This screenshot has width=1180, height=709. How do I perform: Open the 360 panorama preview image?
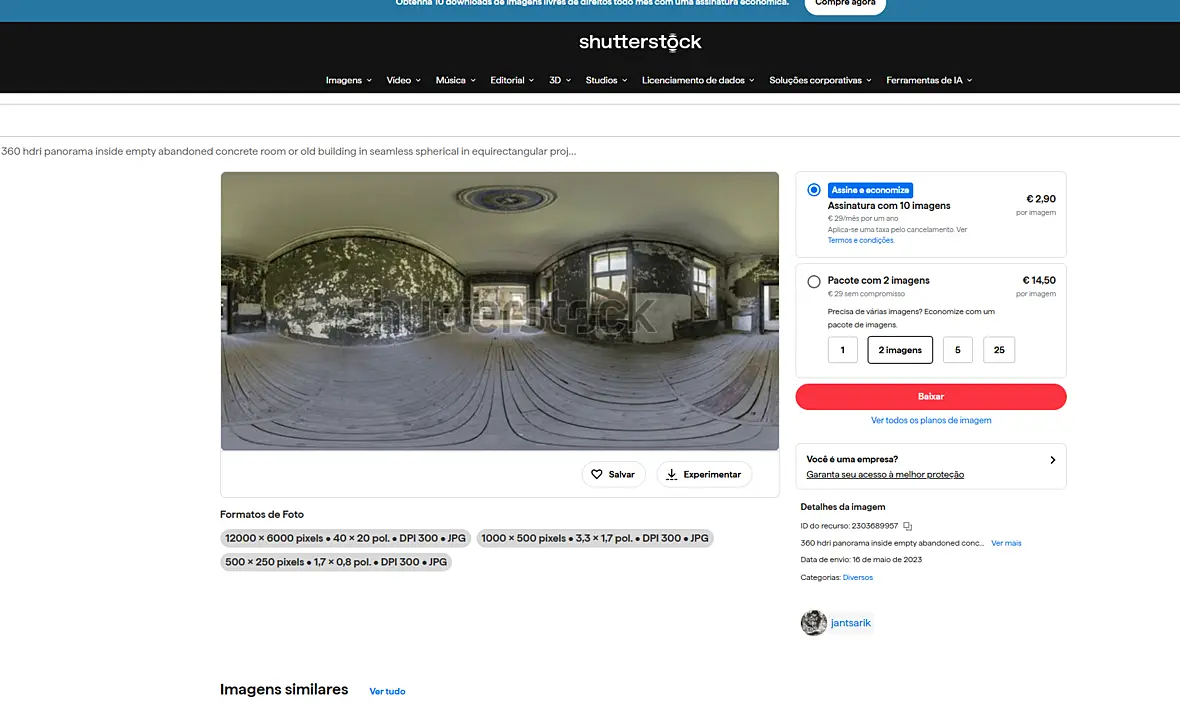pyautogui.click(x=500, y=311)
